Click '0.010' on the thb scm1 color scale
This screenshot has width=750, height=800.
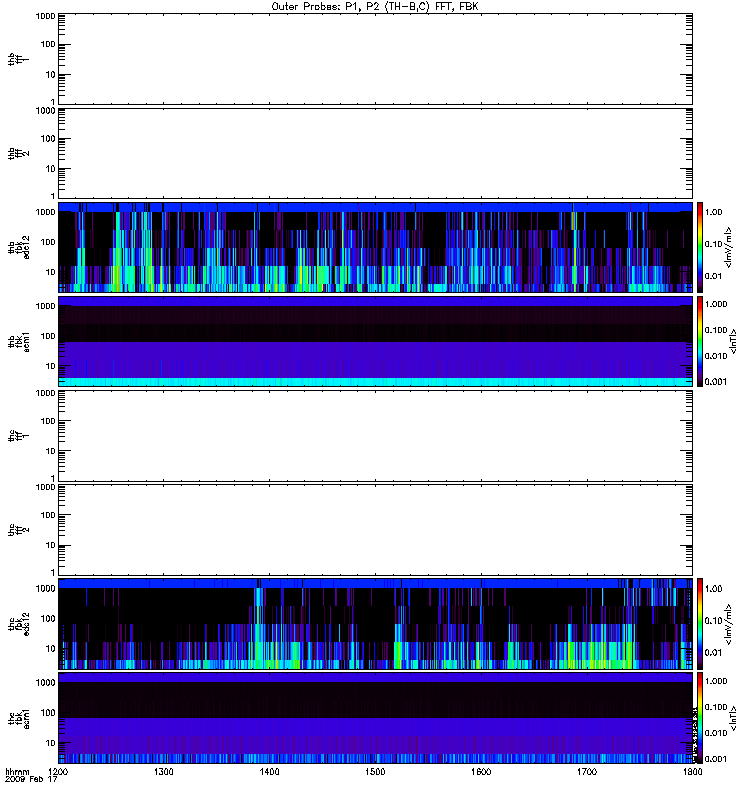716,356
